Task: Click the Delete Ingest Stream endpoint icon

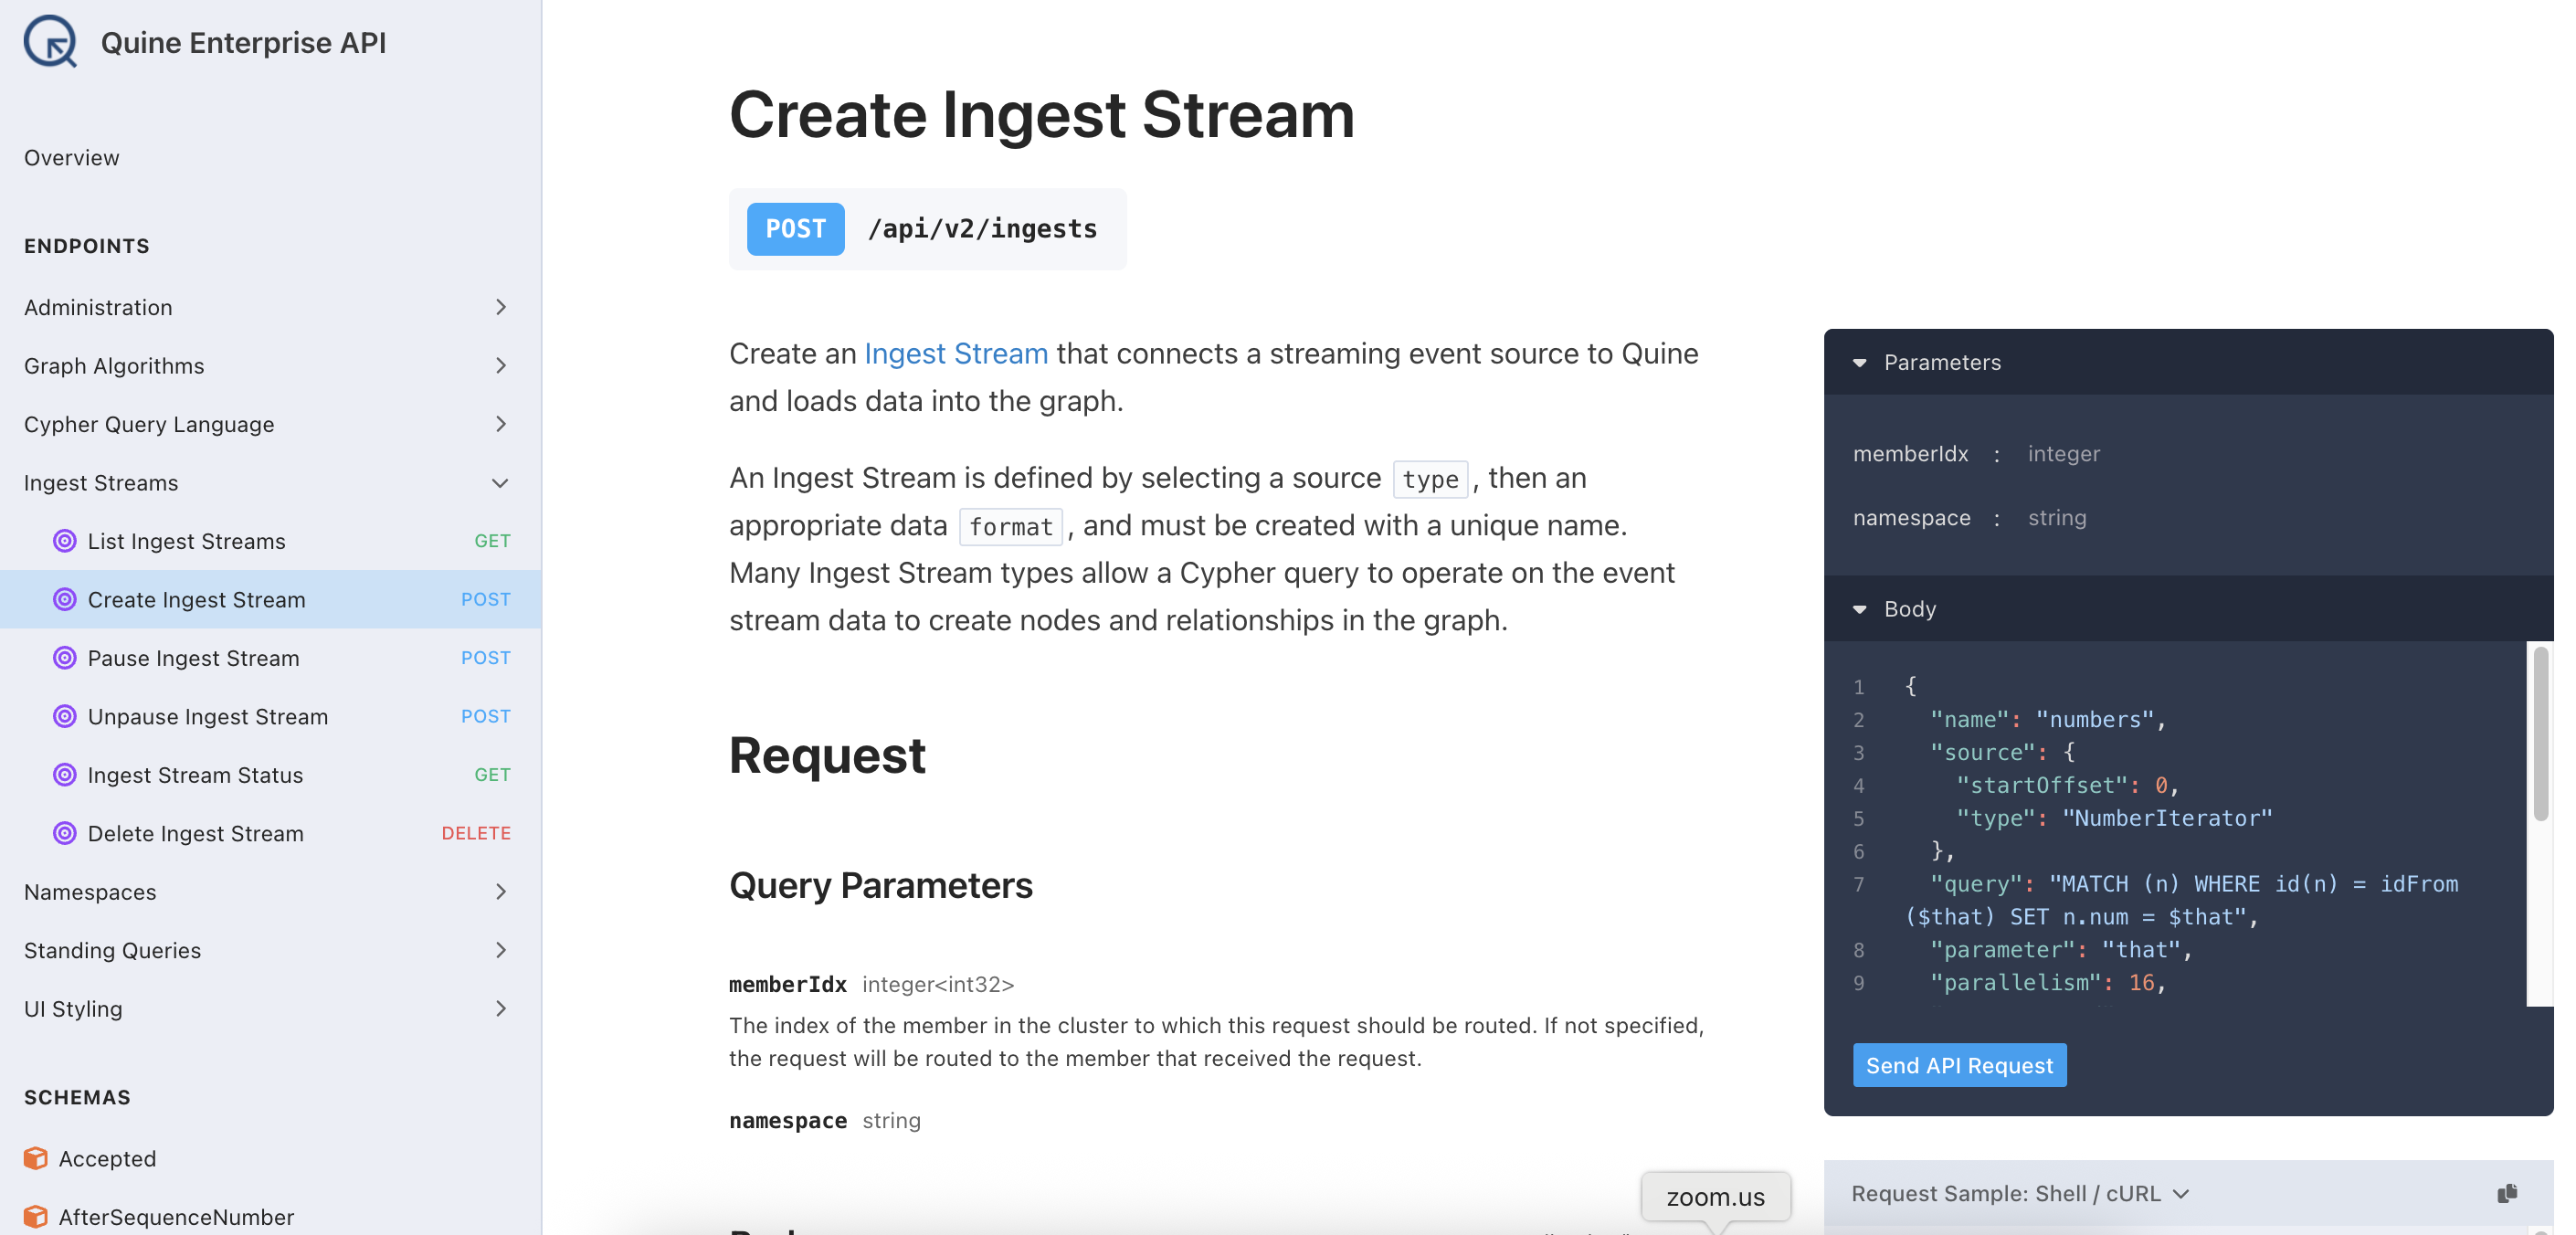Action: coord(65,833)
